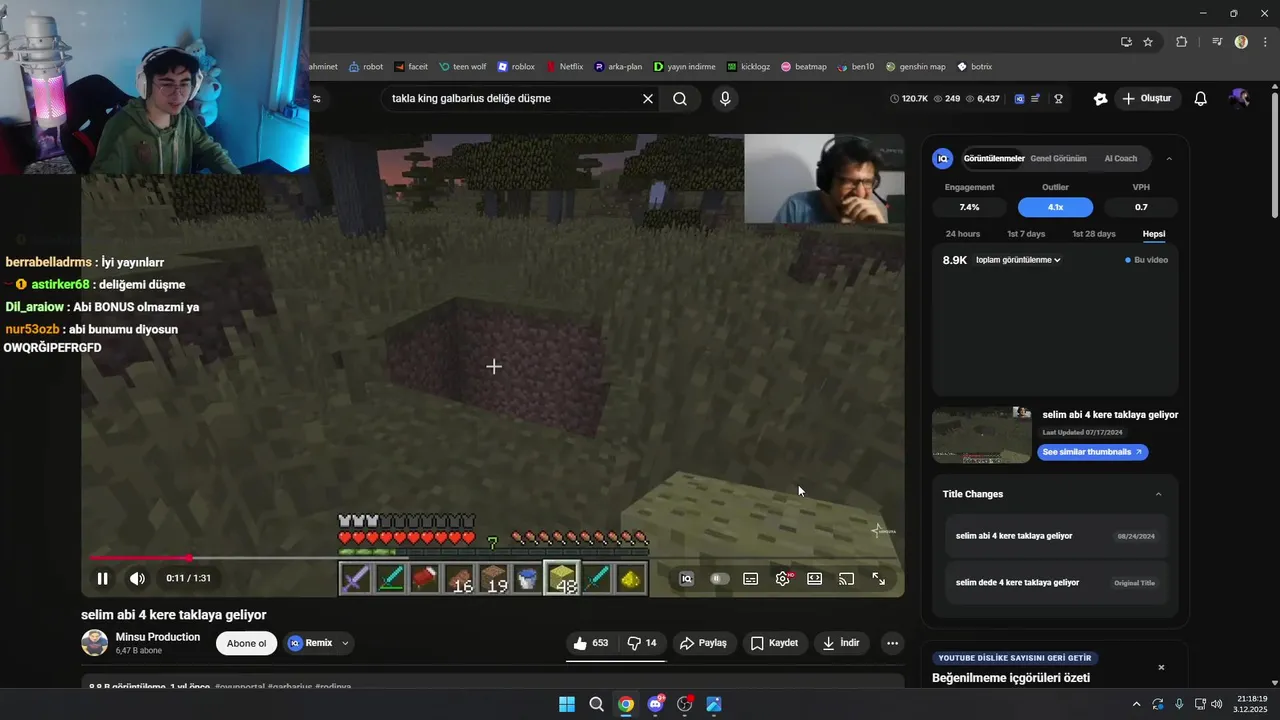Bookmark this page with star icon
The height and width of the screenshot is (720, 1280).
tap(1148, 42)
